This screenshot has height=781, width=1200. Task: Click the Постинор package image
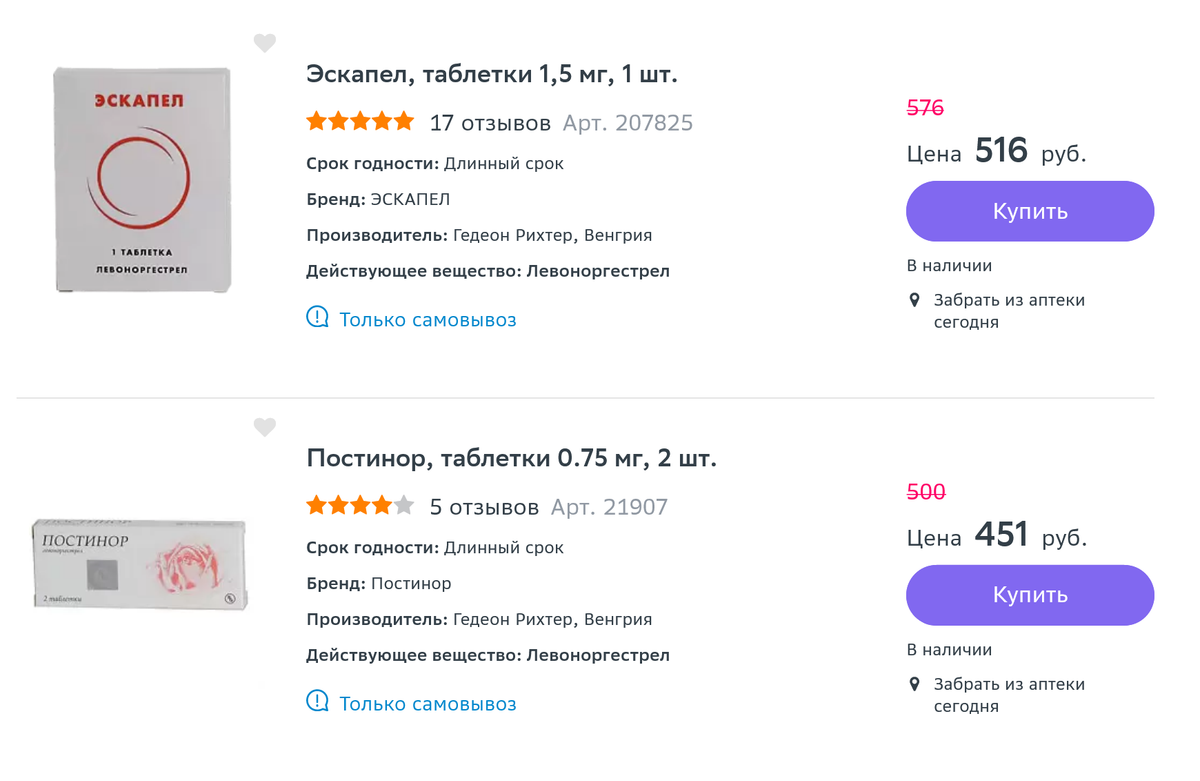[140, 564]
